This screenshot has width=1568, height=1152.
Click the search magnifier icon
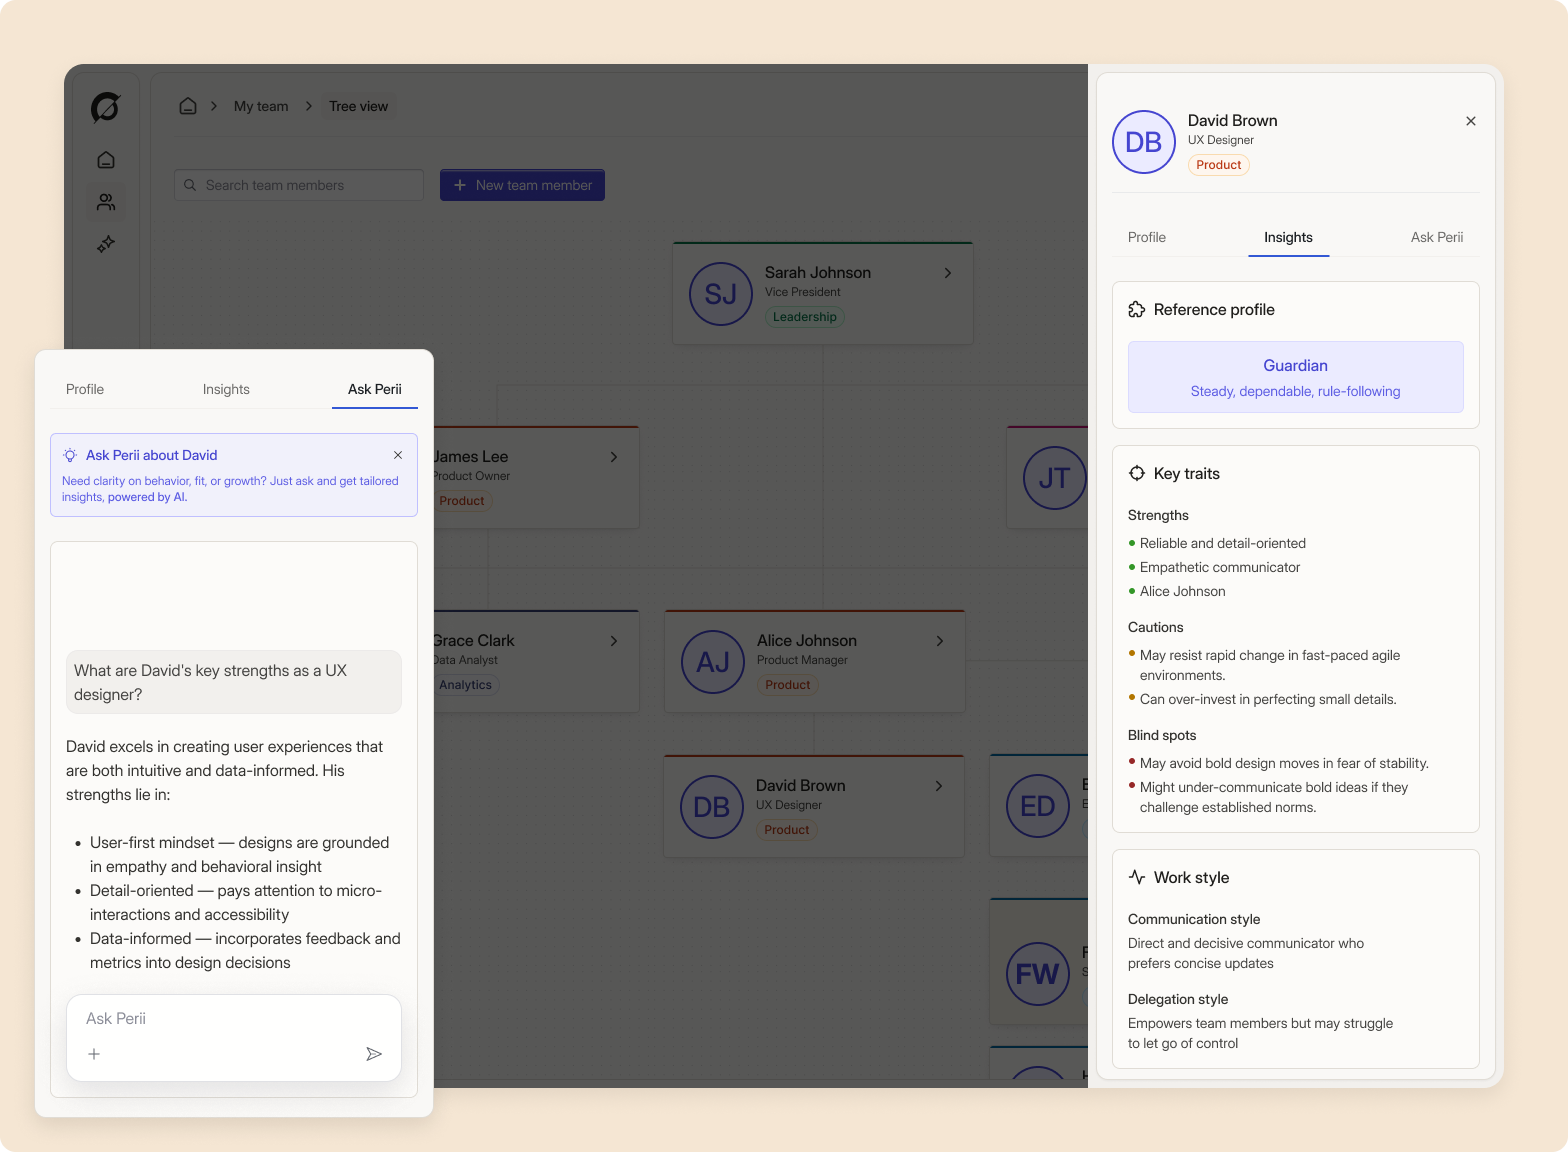pyautogui.click(x=190, y=185)
